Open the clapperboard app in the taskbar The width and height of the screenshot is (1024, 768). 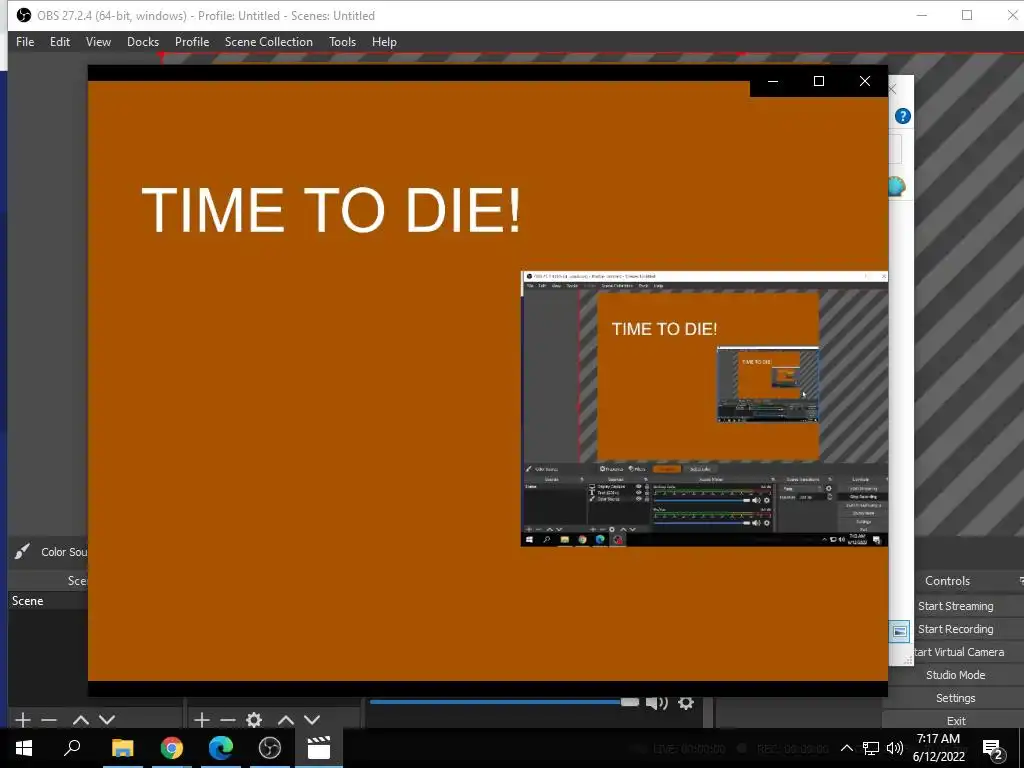coord(319,748)
